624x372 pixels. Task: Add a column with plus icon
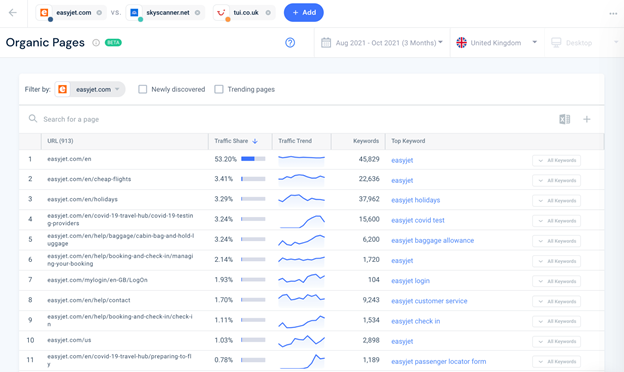click(587, 119)
